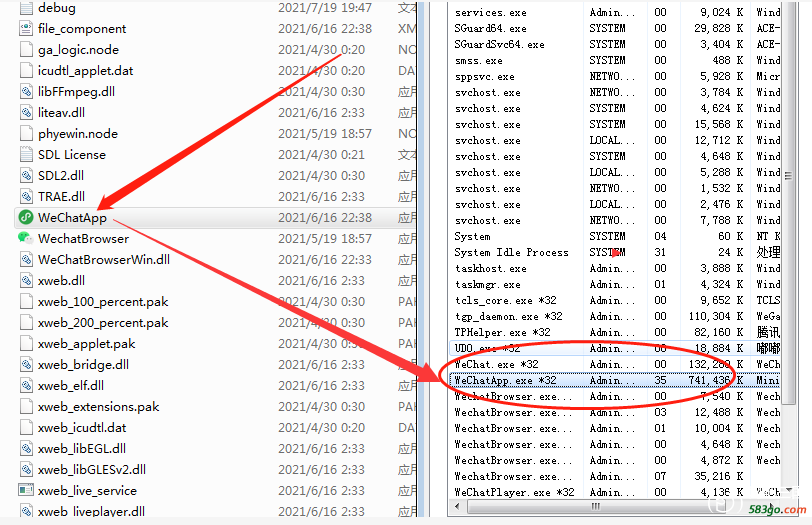
Task: Select the SDL License file name
Action: [71, 154]
